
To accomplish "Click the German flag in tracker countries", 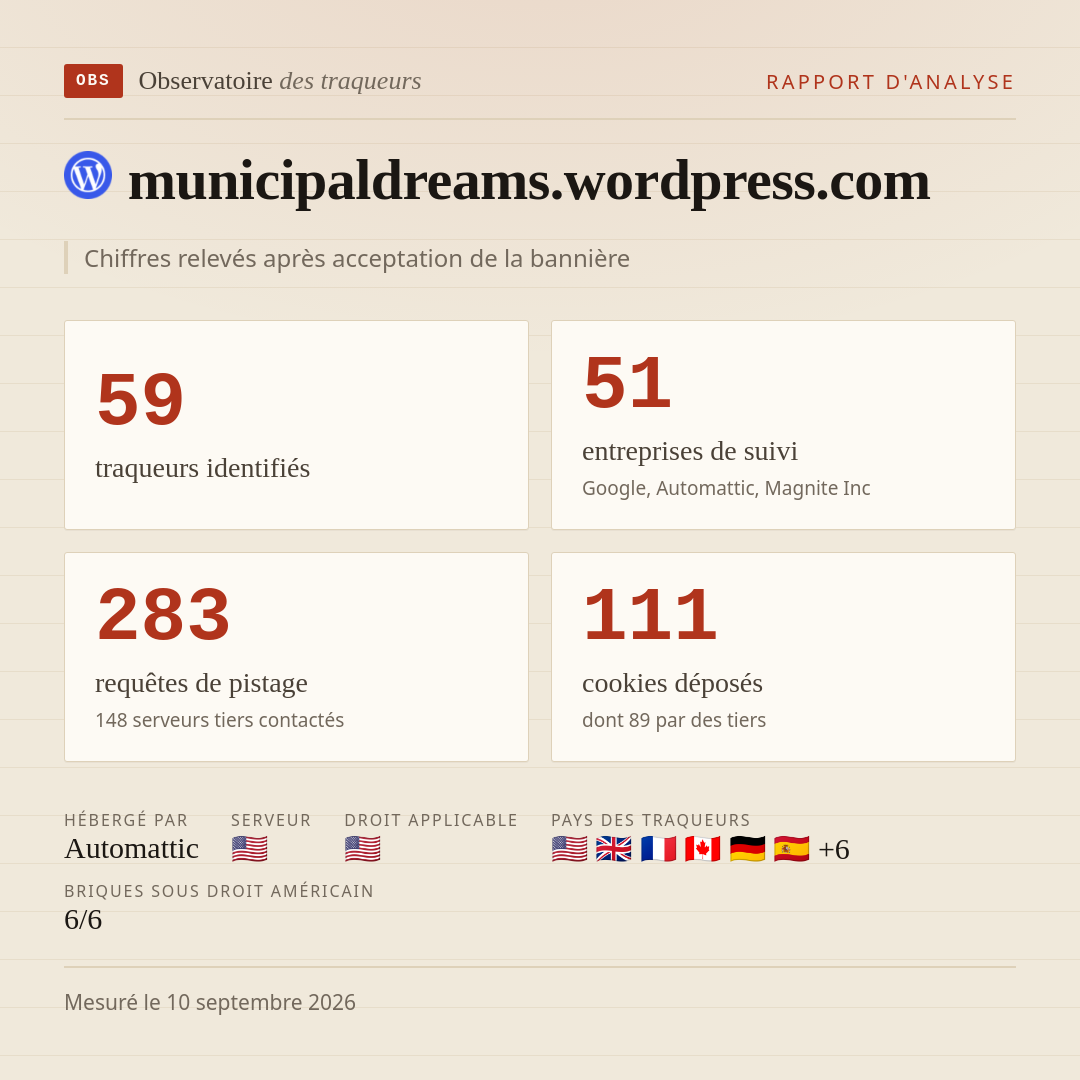I will click(747, 849).
